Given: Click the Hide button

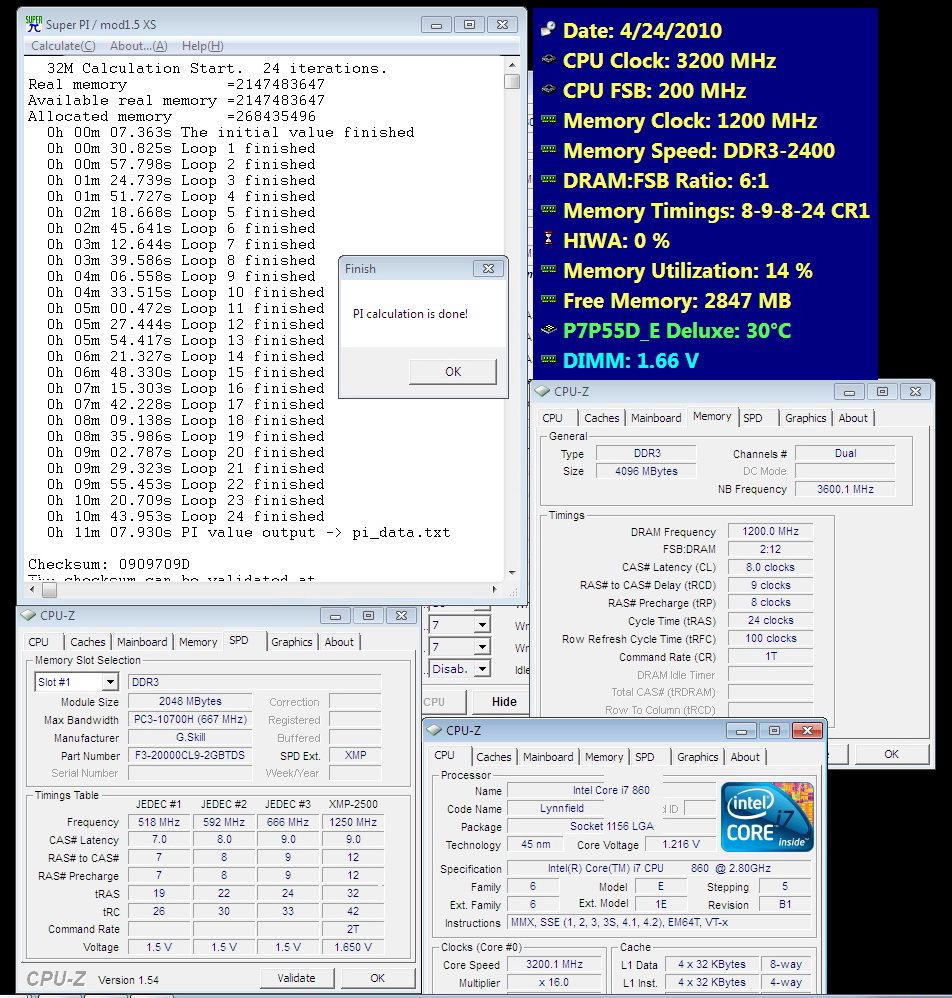Looking at the screenshot, I should coord(503,702).
